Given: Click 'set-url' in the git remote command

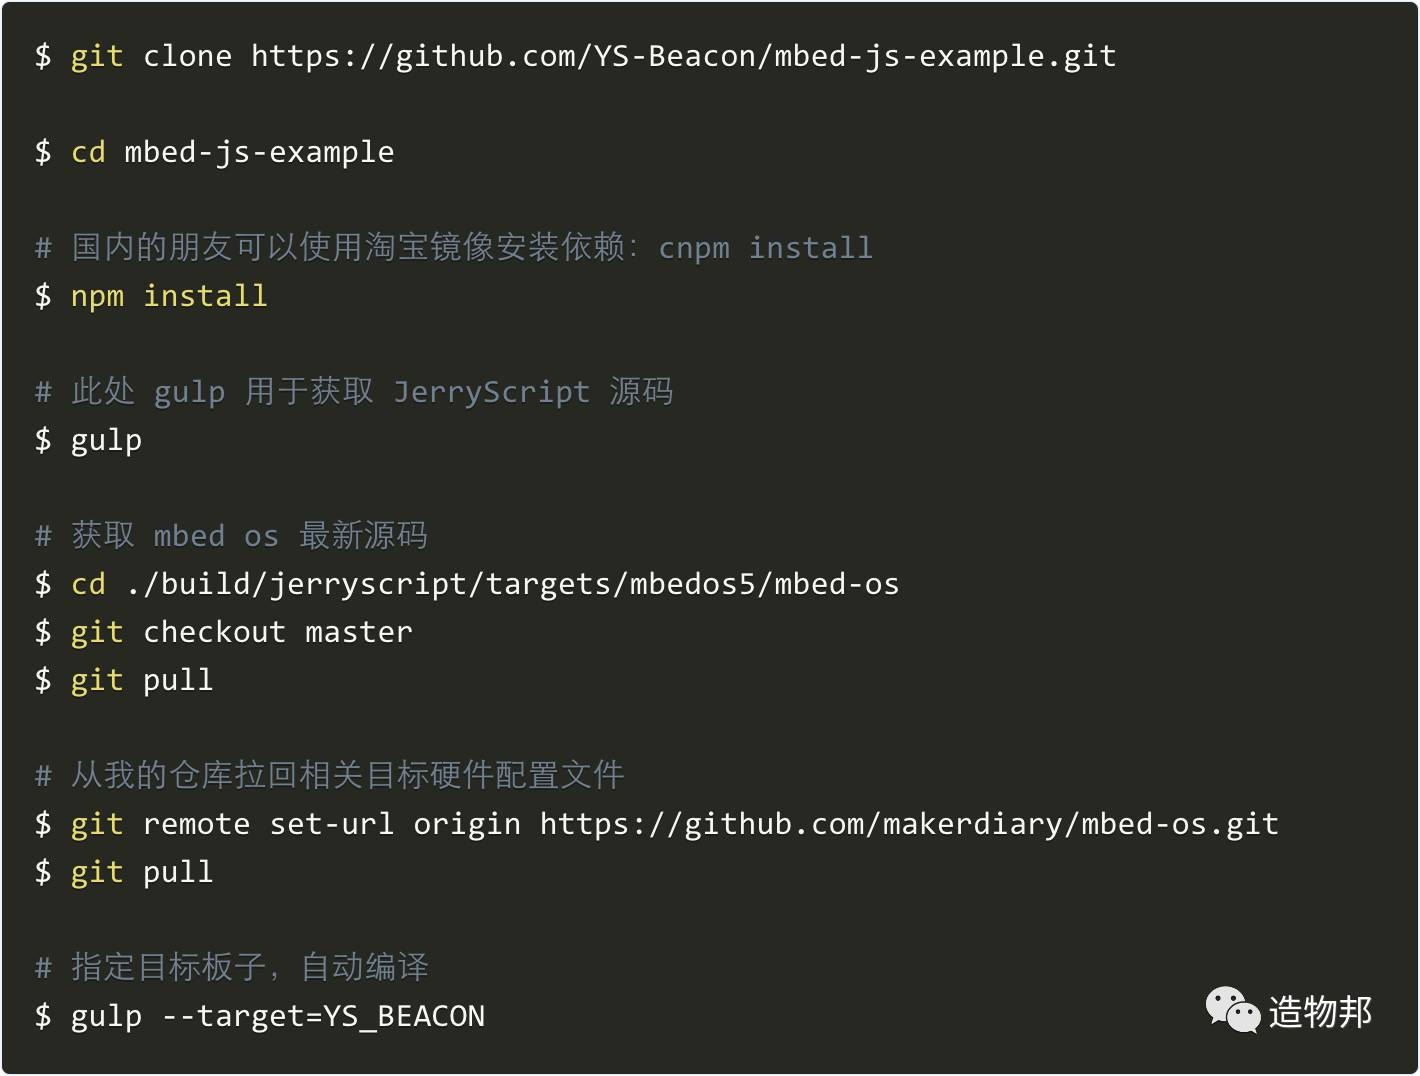Looking at the screenshot, I should [x=332, y=824].
